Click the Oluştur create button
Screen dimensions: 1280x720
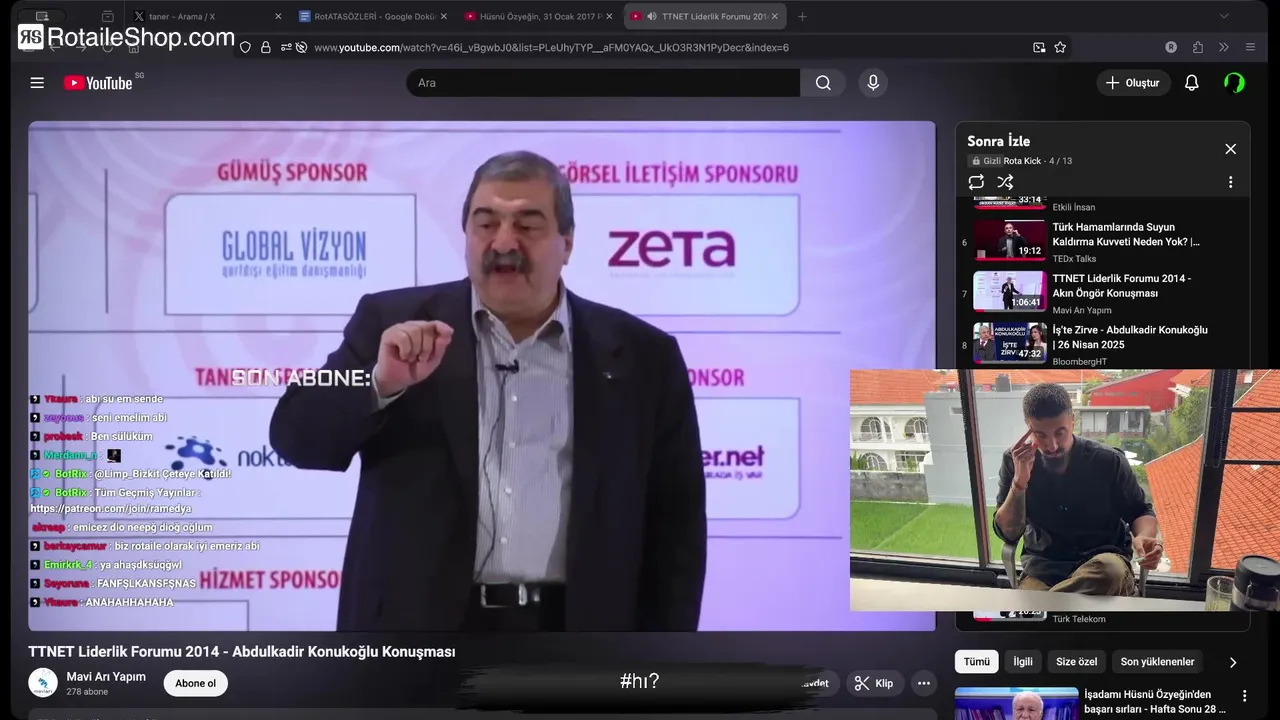pos(1133,83)
